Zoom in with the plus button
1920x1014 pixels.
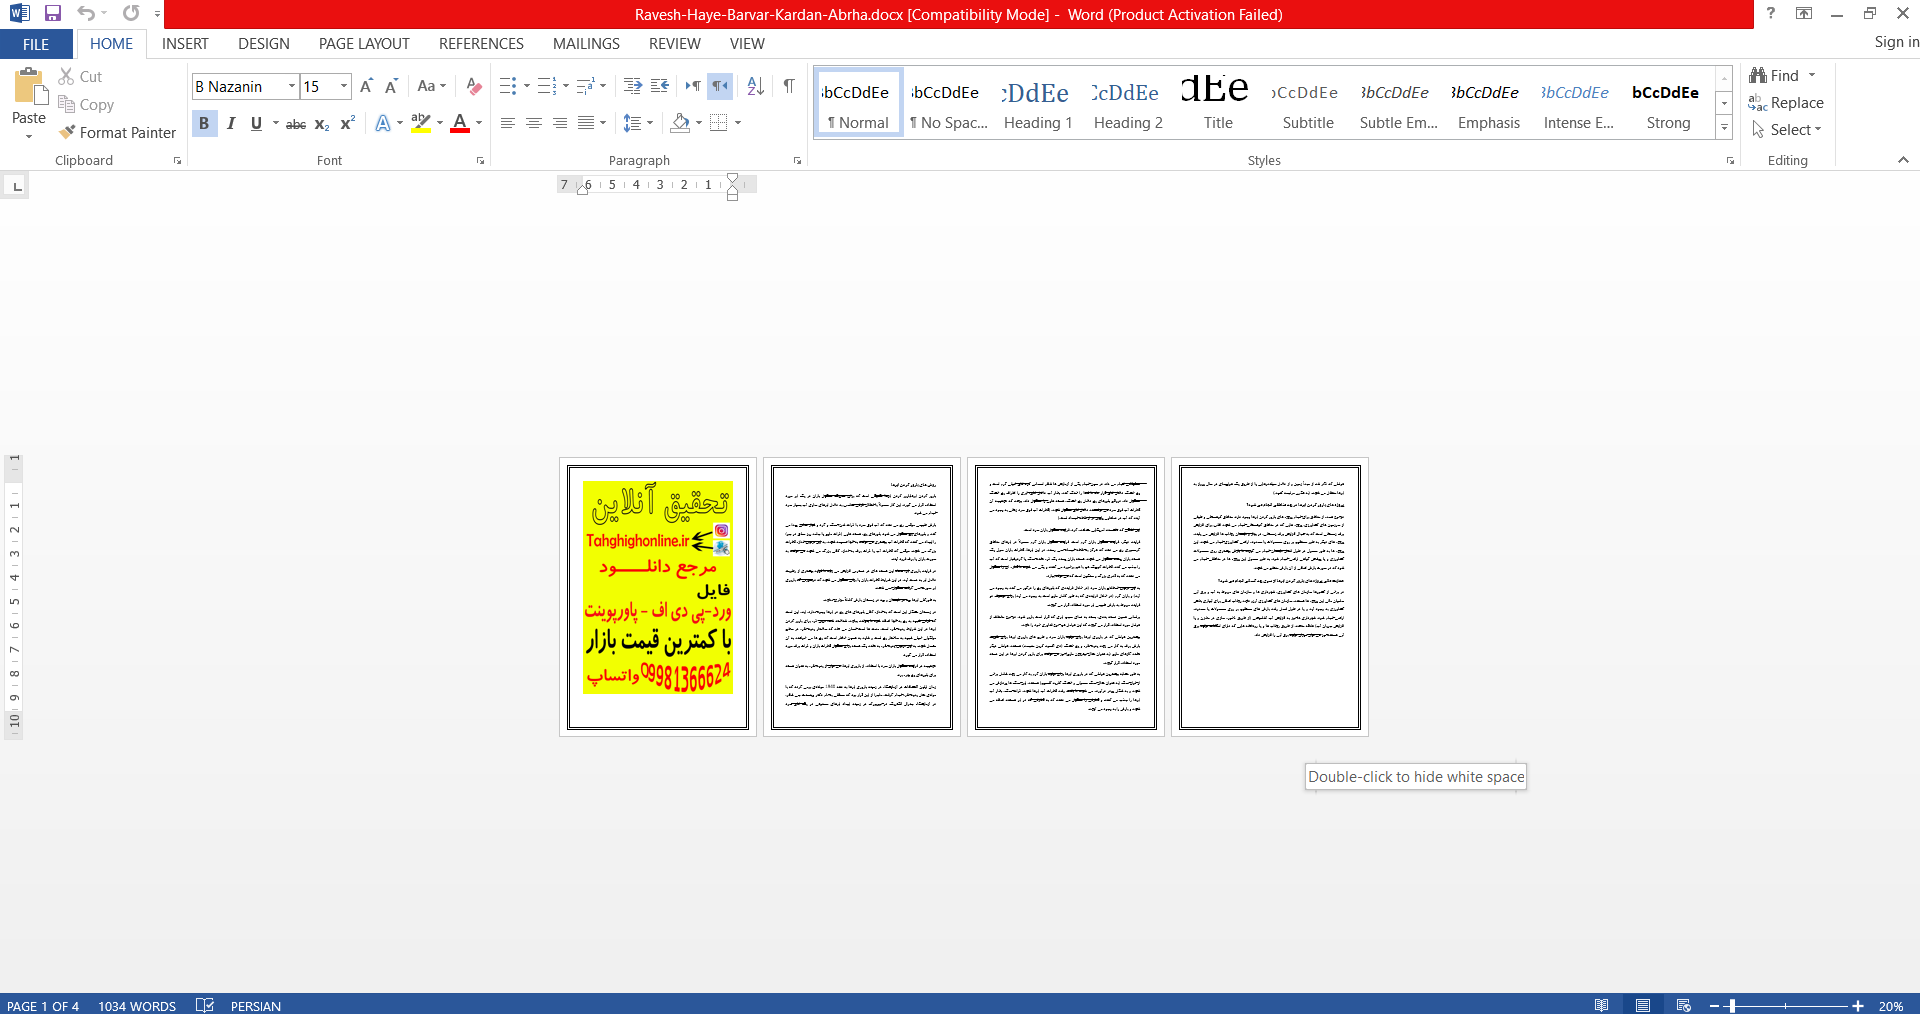click(x=1858, y=1005)
